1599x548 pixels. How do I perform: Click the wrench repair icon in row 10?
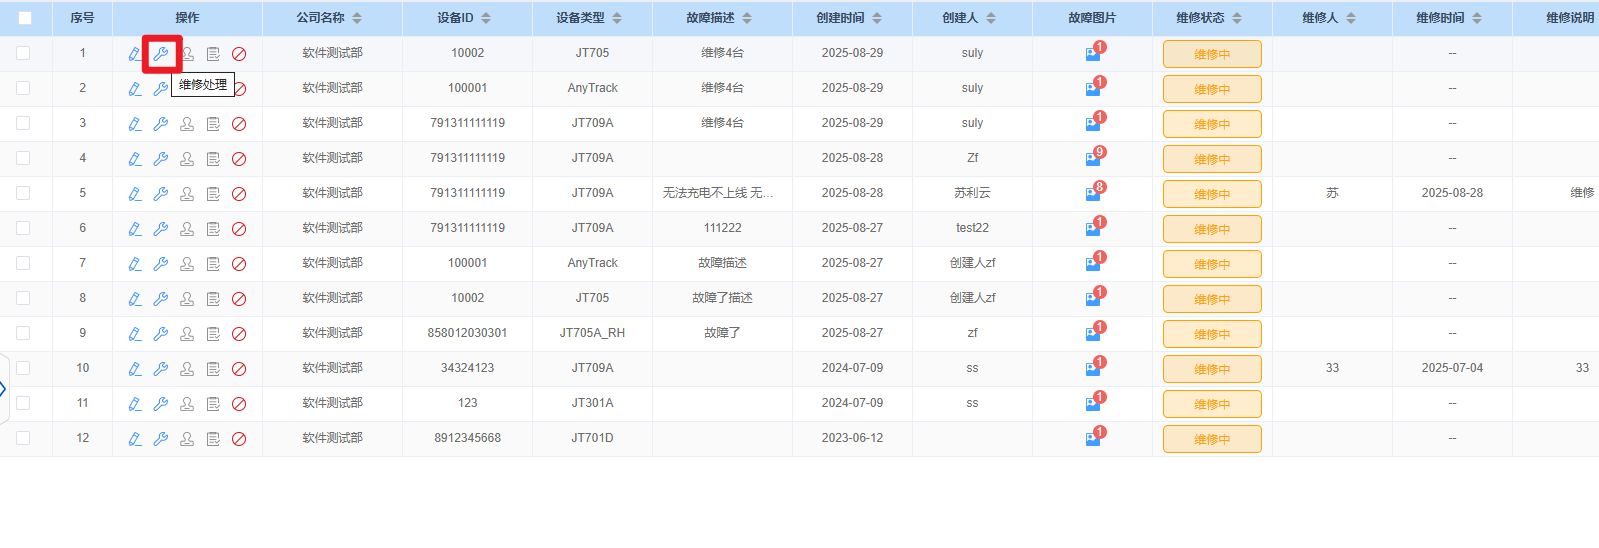[x=160, y=369]
